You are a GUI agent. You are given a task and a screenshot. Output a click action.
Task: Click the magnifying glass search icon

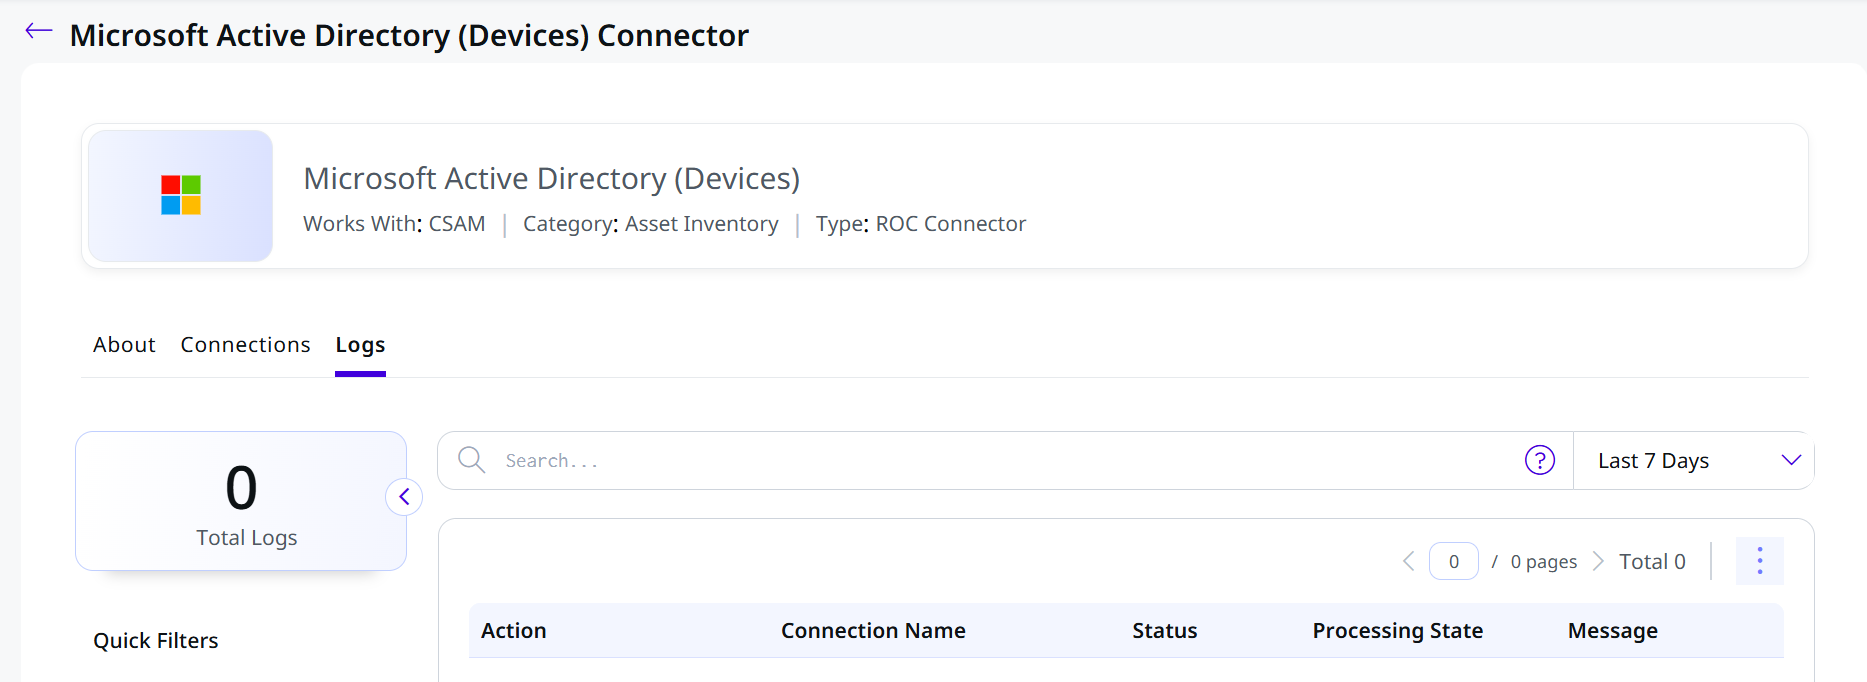tap(471, 460)
